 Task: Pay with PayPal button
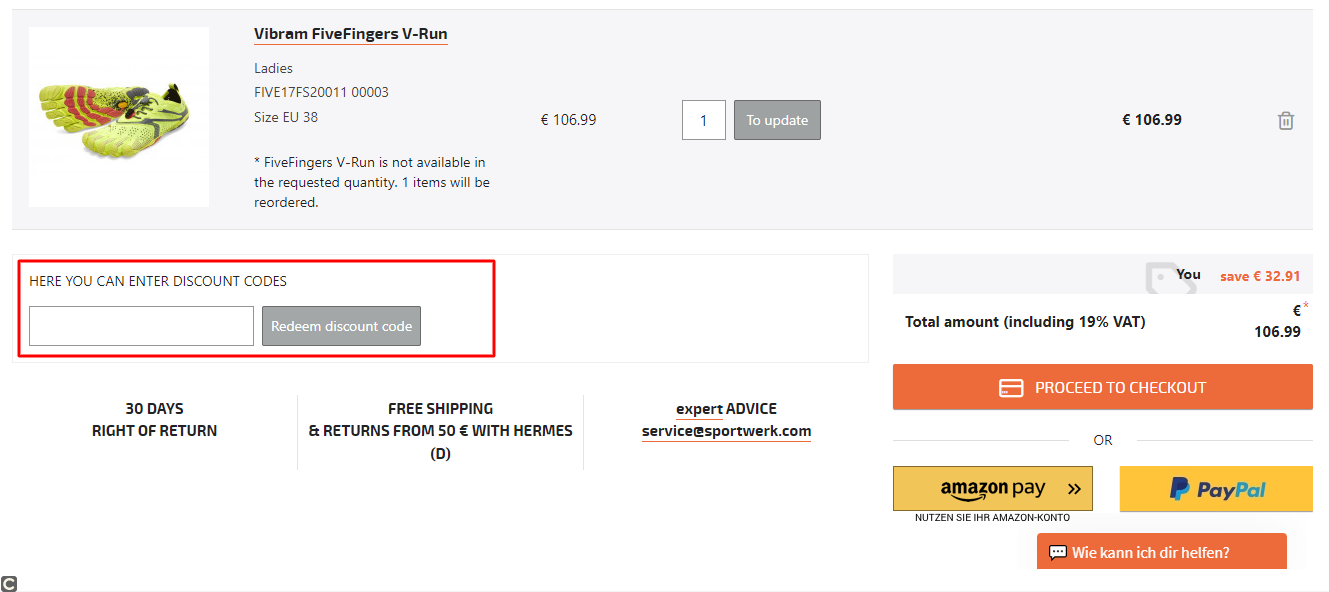pos(1216,489)
